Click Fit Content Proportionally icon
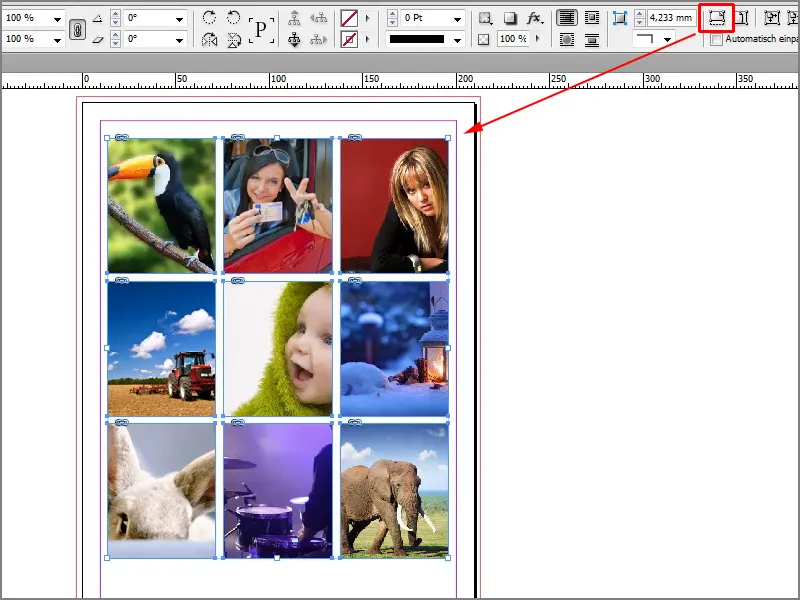This screenshot has width=800, height=600. 742,18
